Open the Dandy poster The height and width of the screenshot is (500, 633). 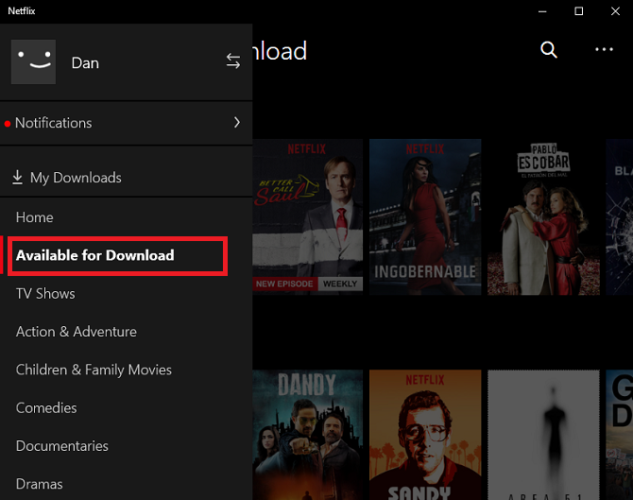308,435
